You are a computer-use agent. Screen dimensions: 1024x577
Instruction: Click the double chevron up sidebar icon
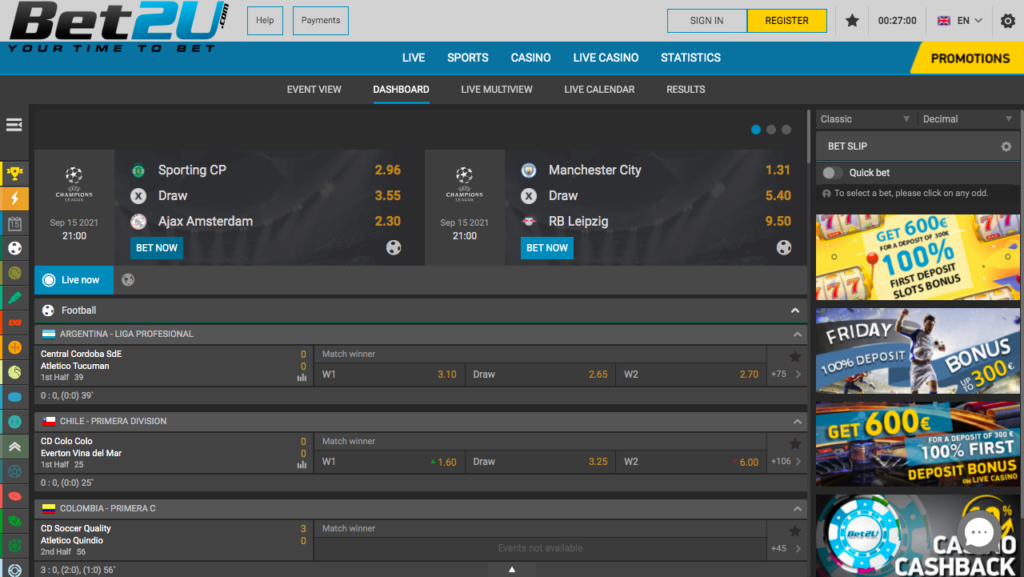click(x=14, y=446)
